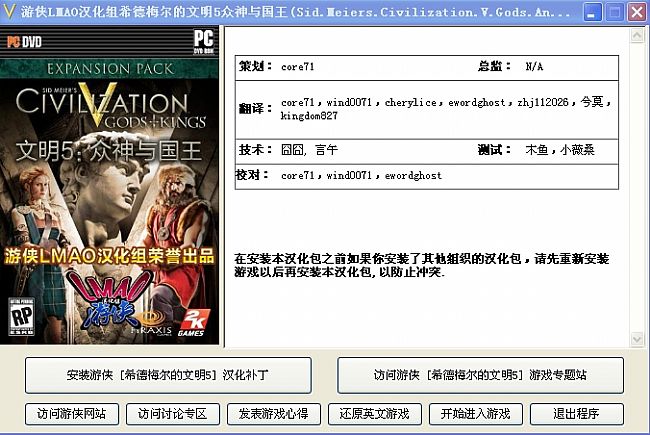
Task: Close the installer window
Action: pyautogui.click(x=637, y=12)
